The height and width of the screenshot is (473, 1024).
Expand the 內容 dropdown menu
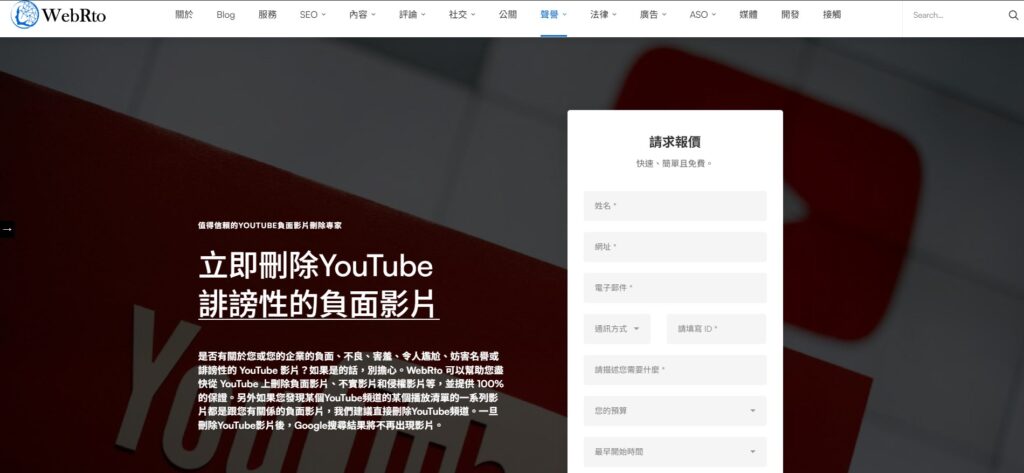click(362, 14)
